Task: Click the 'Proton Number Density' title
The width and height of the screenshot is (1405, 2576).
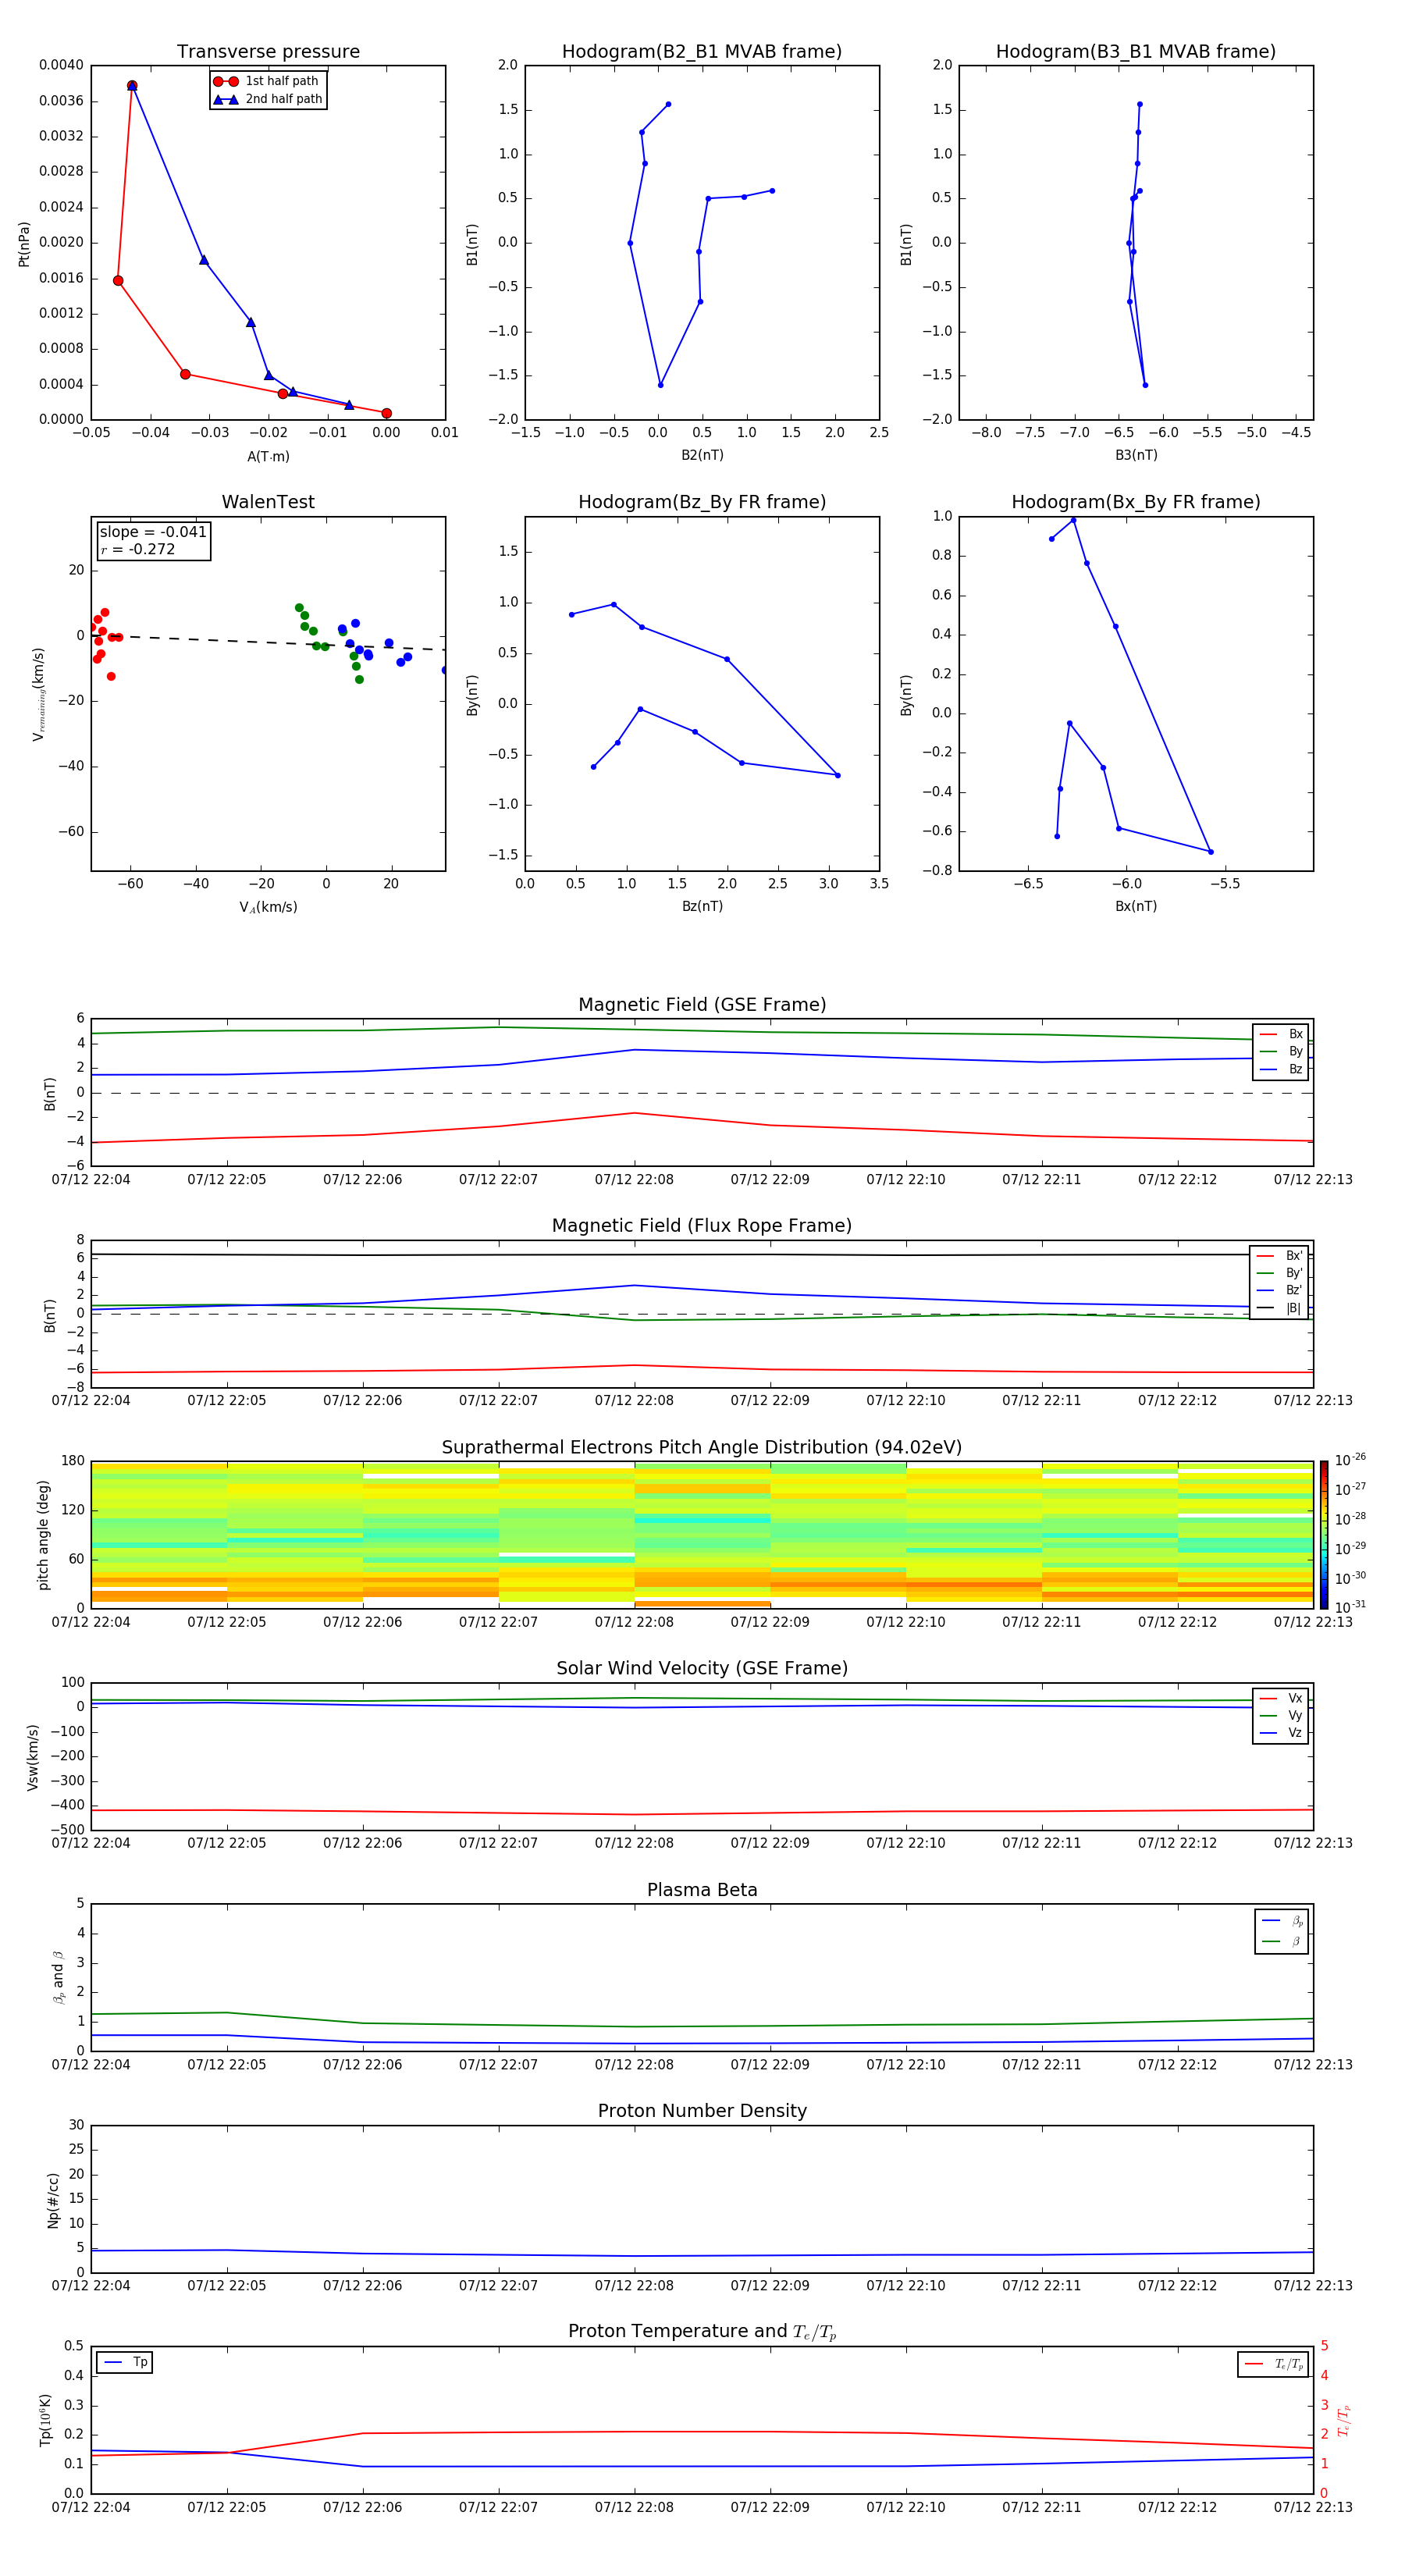Action: click(x=702, y=2111)
